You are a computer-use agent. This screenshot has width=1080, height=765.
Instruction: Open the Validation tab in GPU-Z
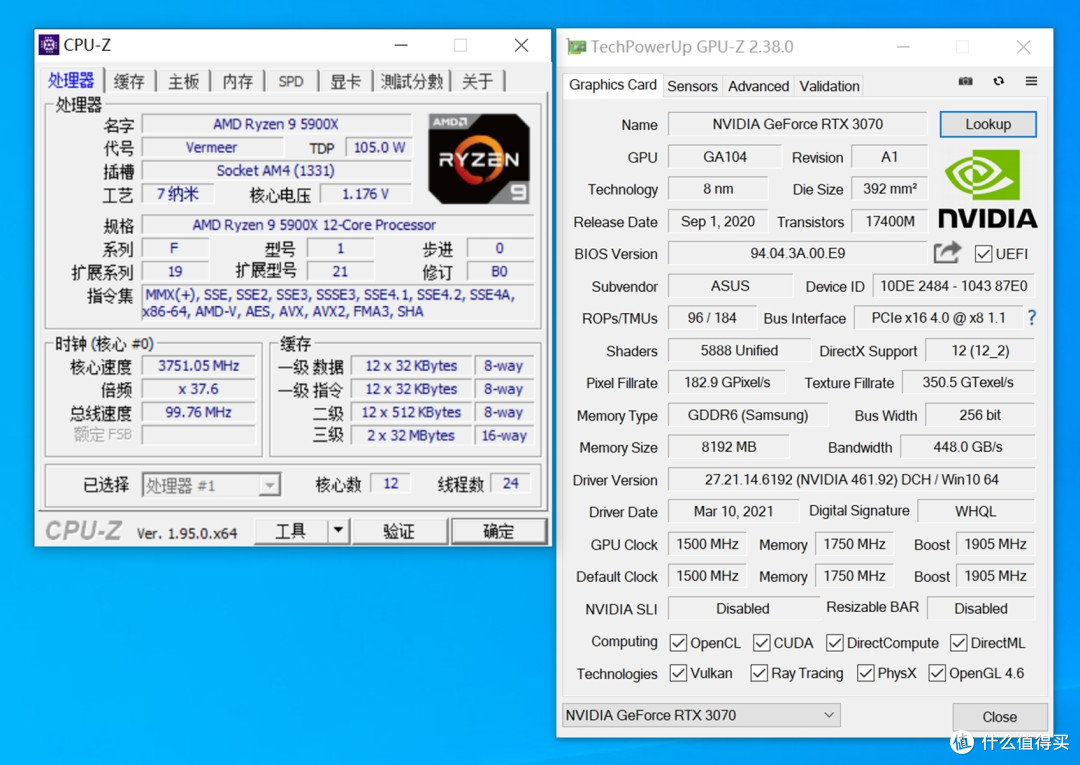(829, 86)
